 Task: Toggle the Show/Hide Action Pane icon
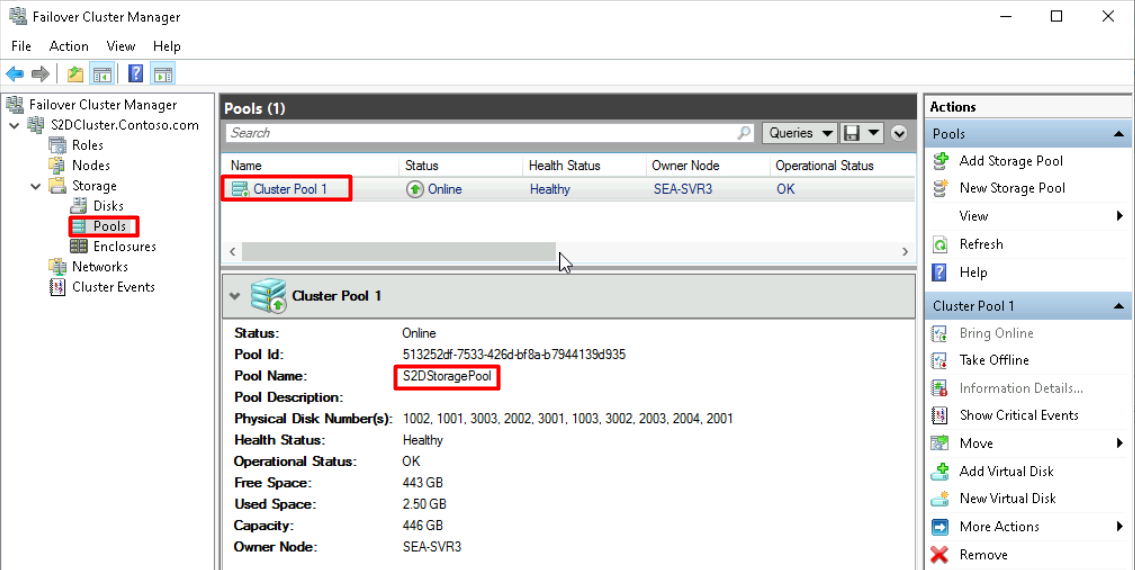coord(163,73)
